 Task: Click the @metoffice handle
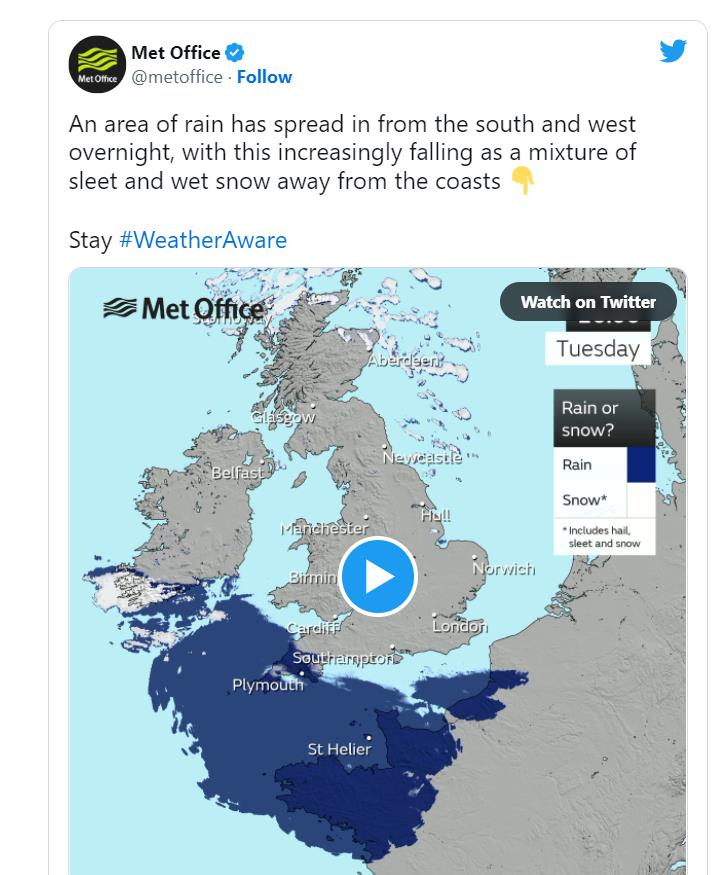point(177,77)
